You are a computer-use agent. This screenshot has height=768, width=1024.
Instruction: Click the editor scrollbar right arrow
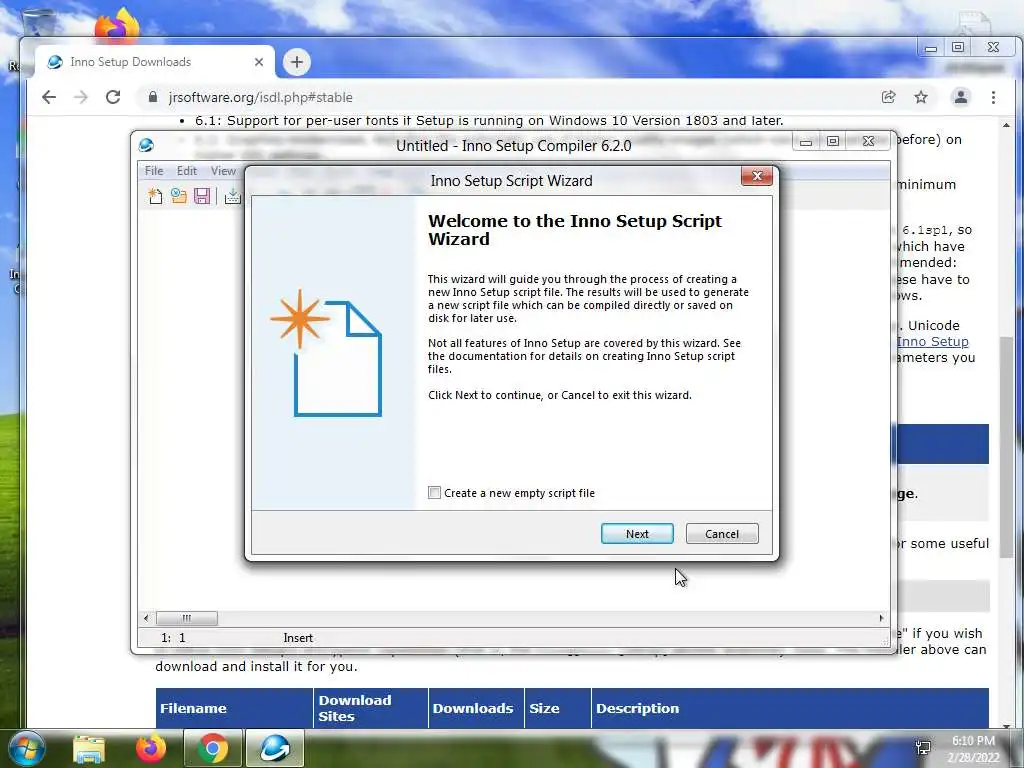click(x=881, y=618)
